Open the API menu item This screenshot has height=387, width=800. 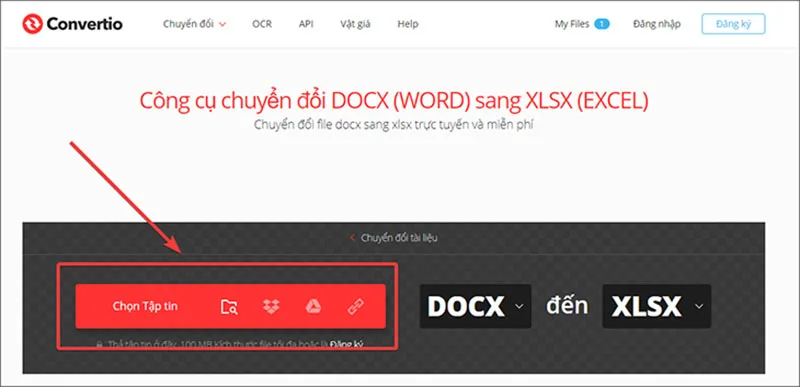click(306, 24)
